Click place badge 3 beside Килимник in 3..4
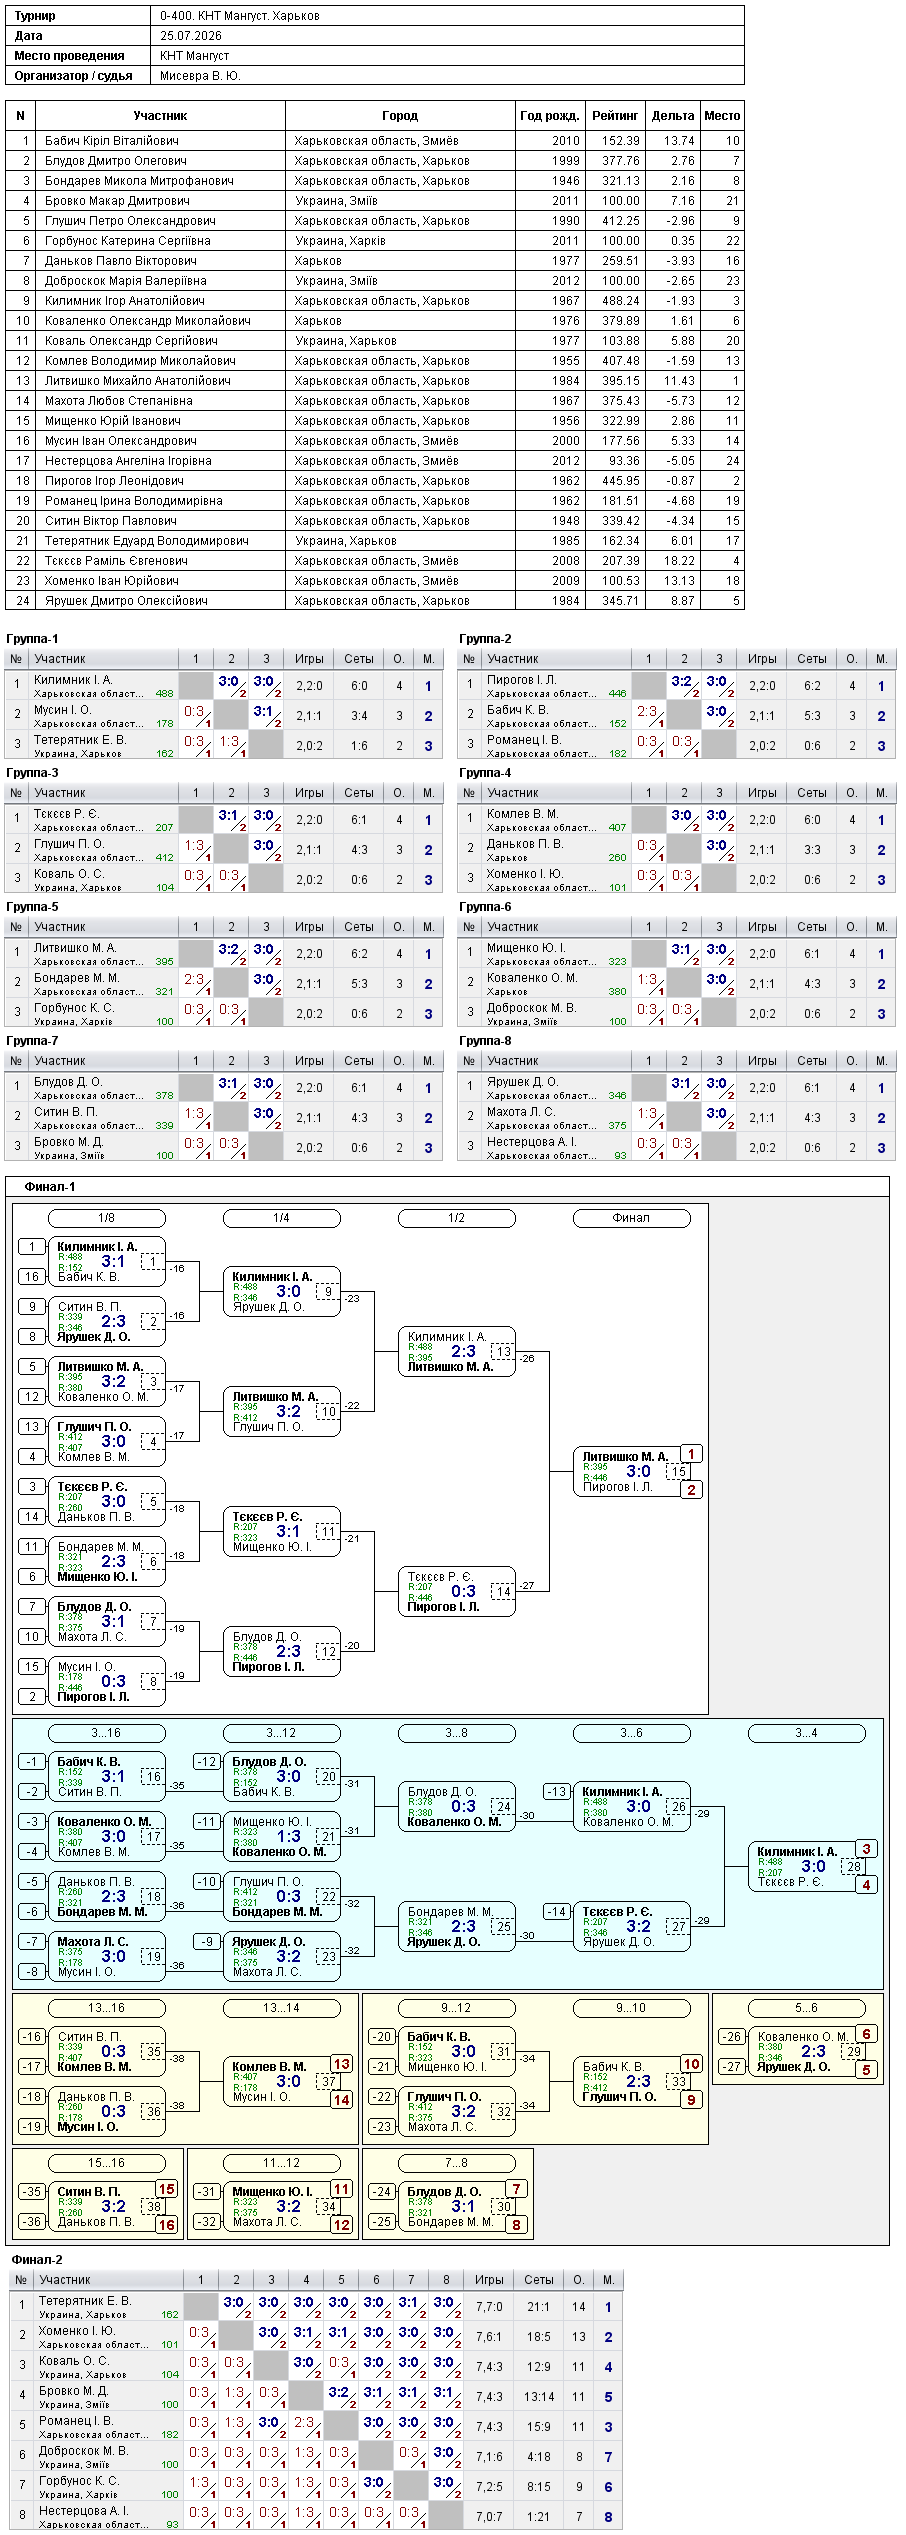 867,1850
